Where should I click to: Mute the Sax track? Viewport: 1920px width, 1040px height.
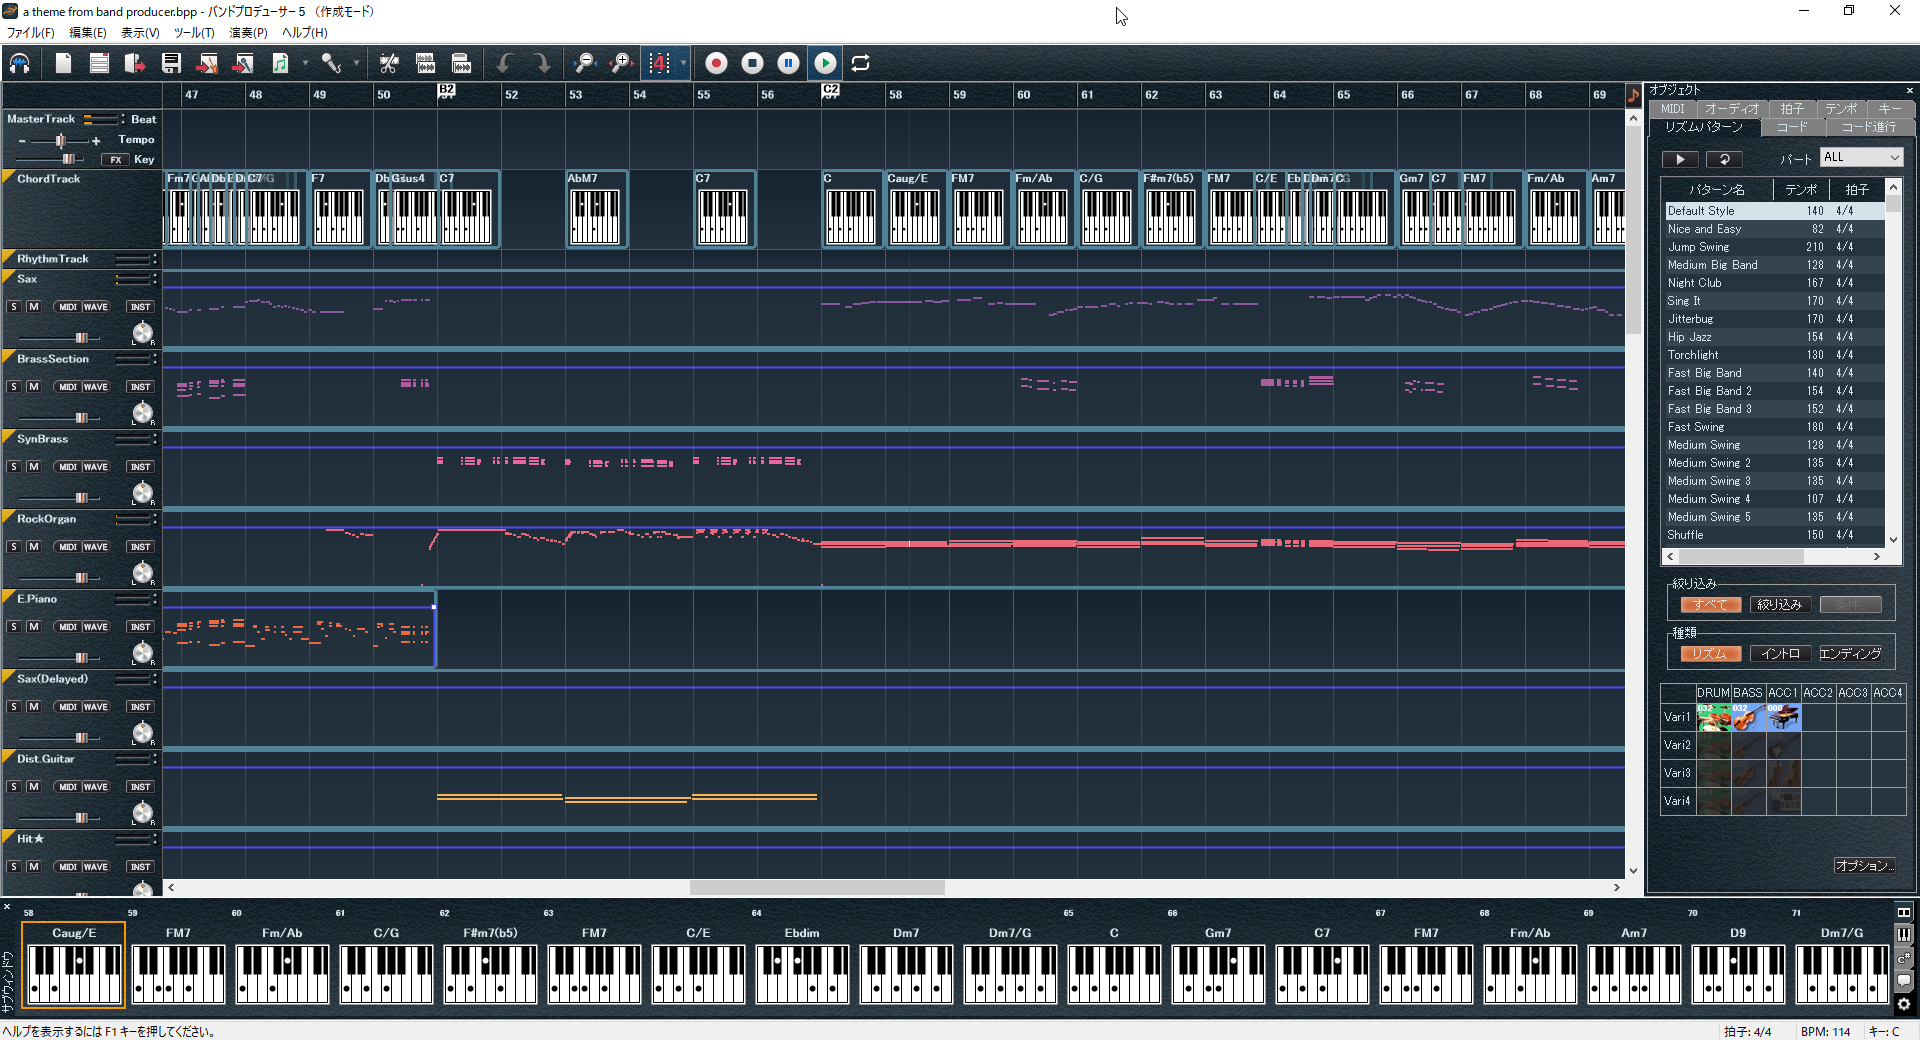pyautogui.click(x=33, y=307)
